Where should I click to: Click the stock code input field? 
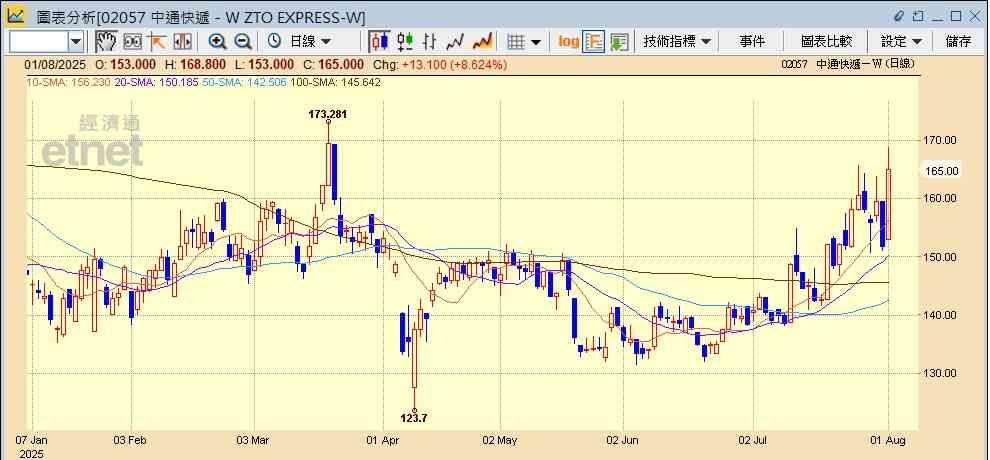[39, 42]
